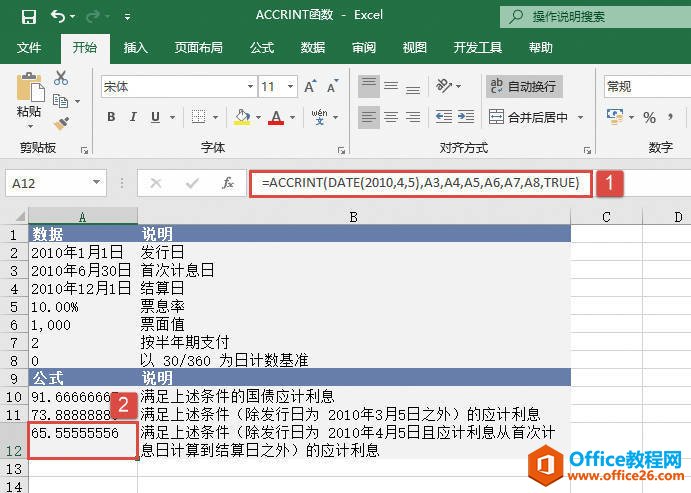
Task: Open the 字体 group dialog launcher
Action: [341, 150]
